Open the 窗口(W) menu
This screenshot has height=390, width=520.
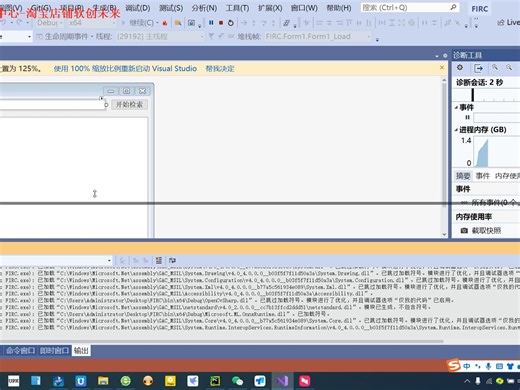pyautogui.click(x=304, y=8)
